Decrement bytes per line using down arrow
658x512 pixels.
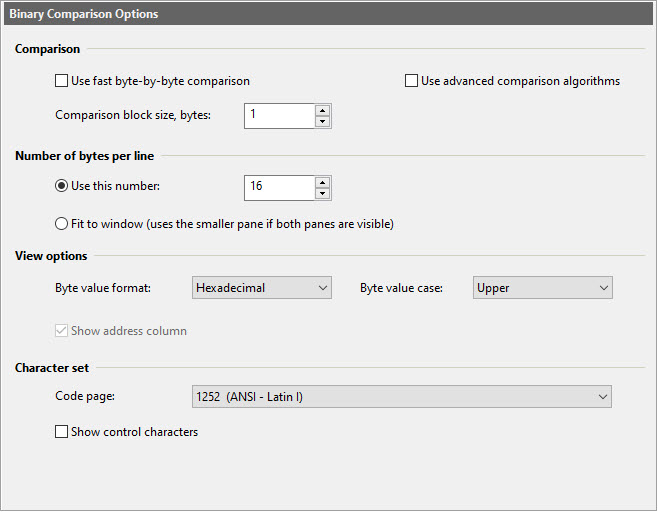click(322, 194)
